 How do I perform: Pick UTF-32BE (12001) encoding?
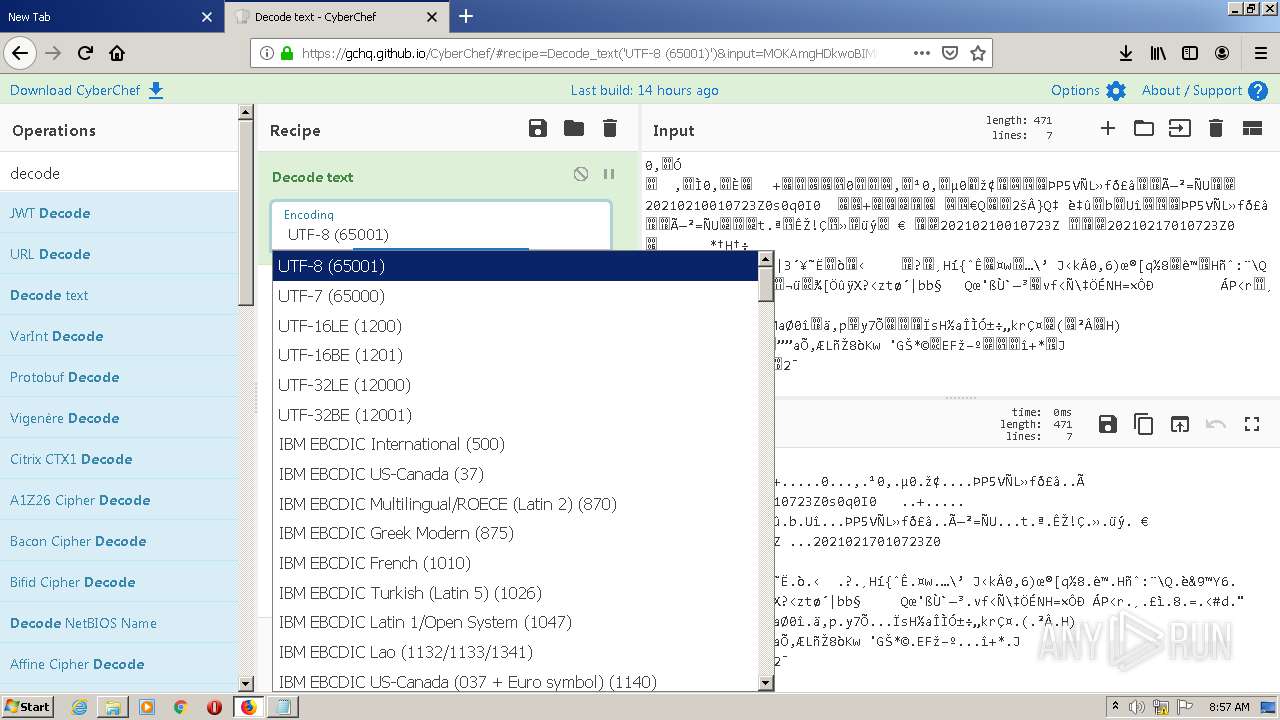pyautogui.click(x=516, y=415)
